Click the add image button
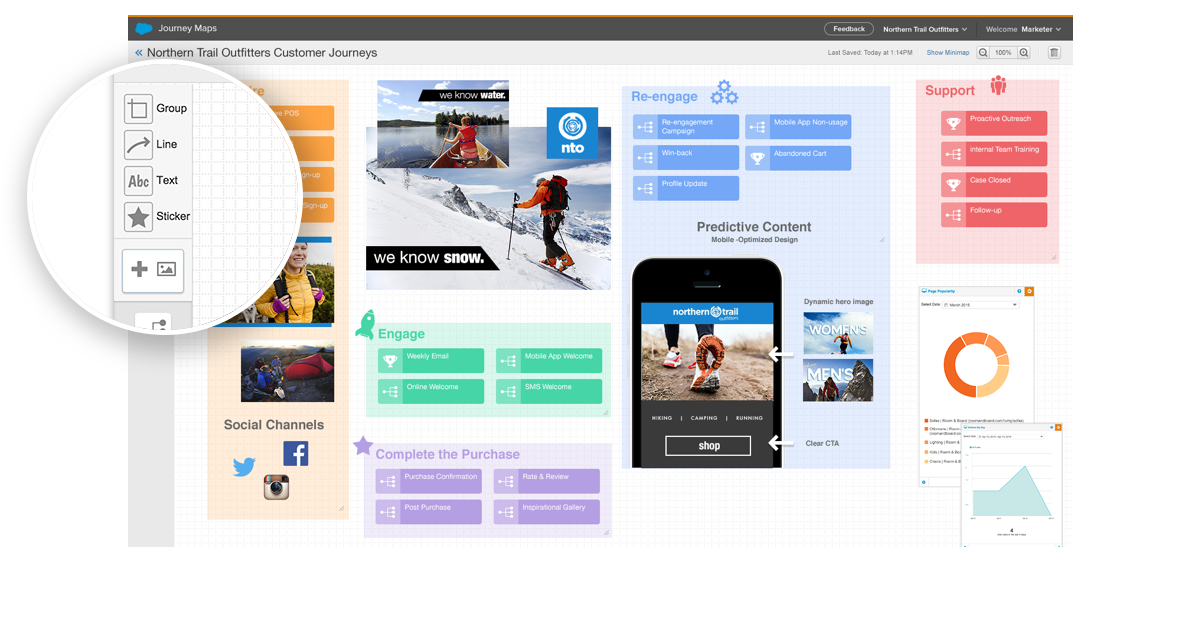Screen dimensions: 1200x640 153,270
